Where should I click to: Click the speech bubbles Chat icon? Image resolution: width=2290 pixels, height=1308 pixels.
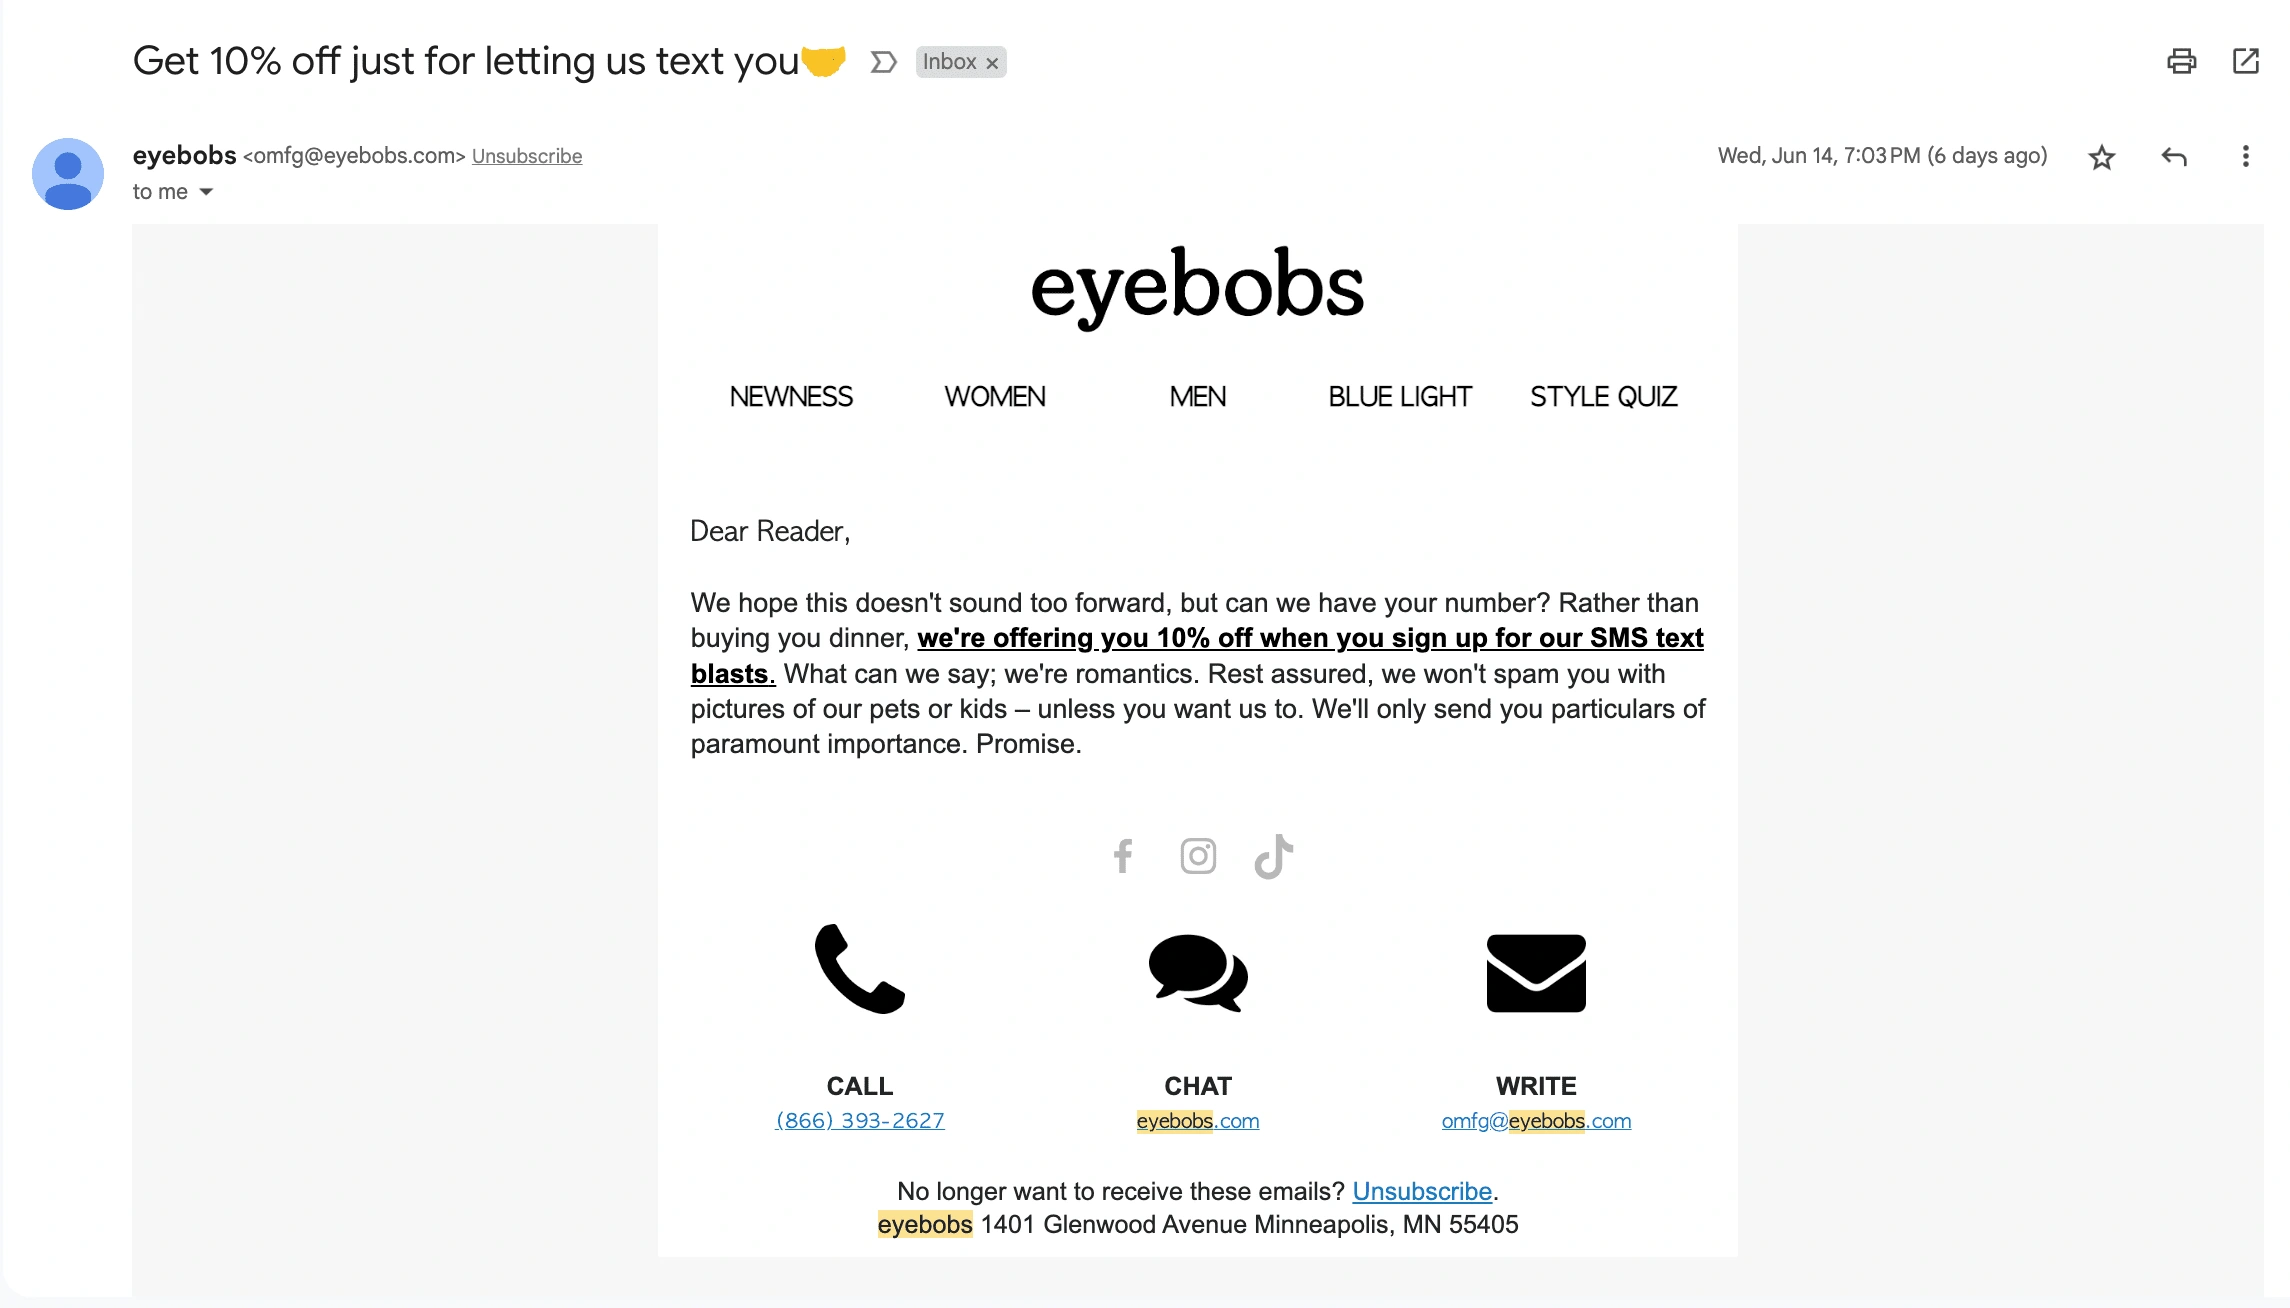tap(1198, 973)
